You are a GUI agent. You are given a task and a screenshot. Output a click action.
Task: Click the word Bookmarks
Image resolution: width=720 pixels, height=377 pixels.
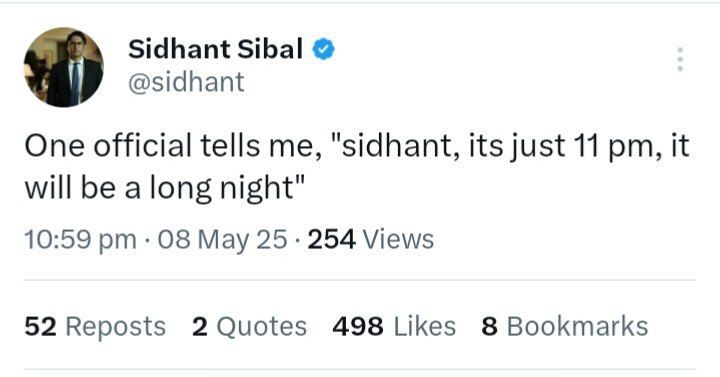[577, 326]
